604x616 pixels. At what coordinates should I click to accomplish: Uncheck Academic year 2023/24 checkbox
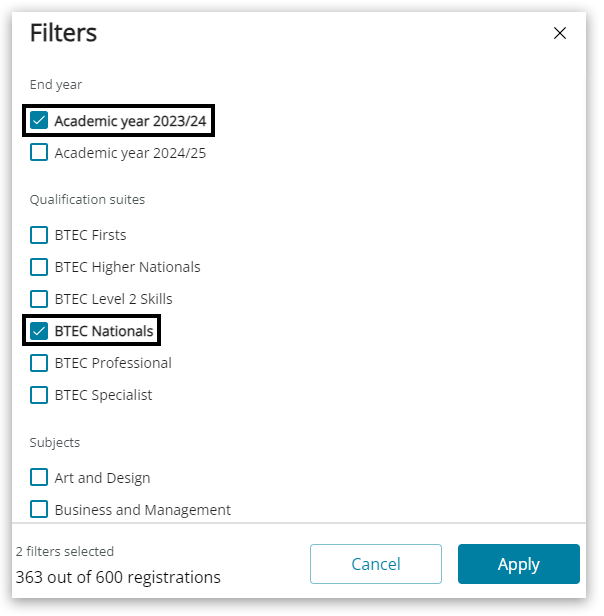[x=39, y=121]
